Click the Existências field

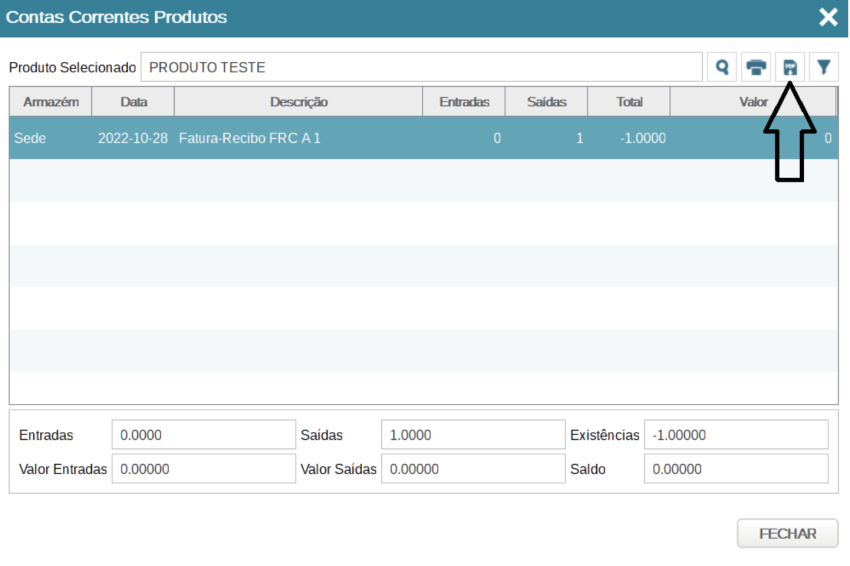click(736, 435)
